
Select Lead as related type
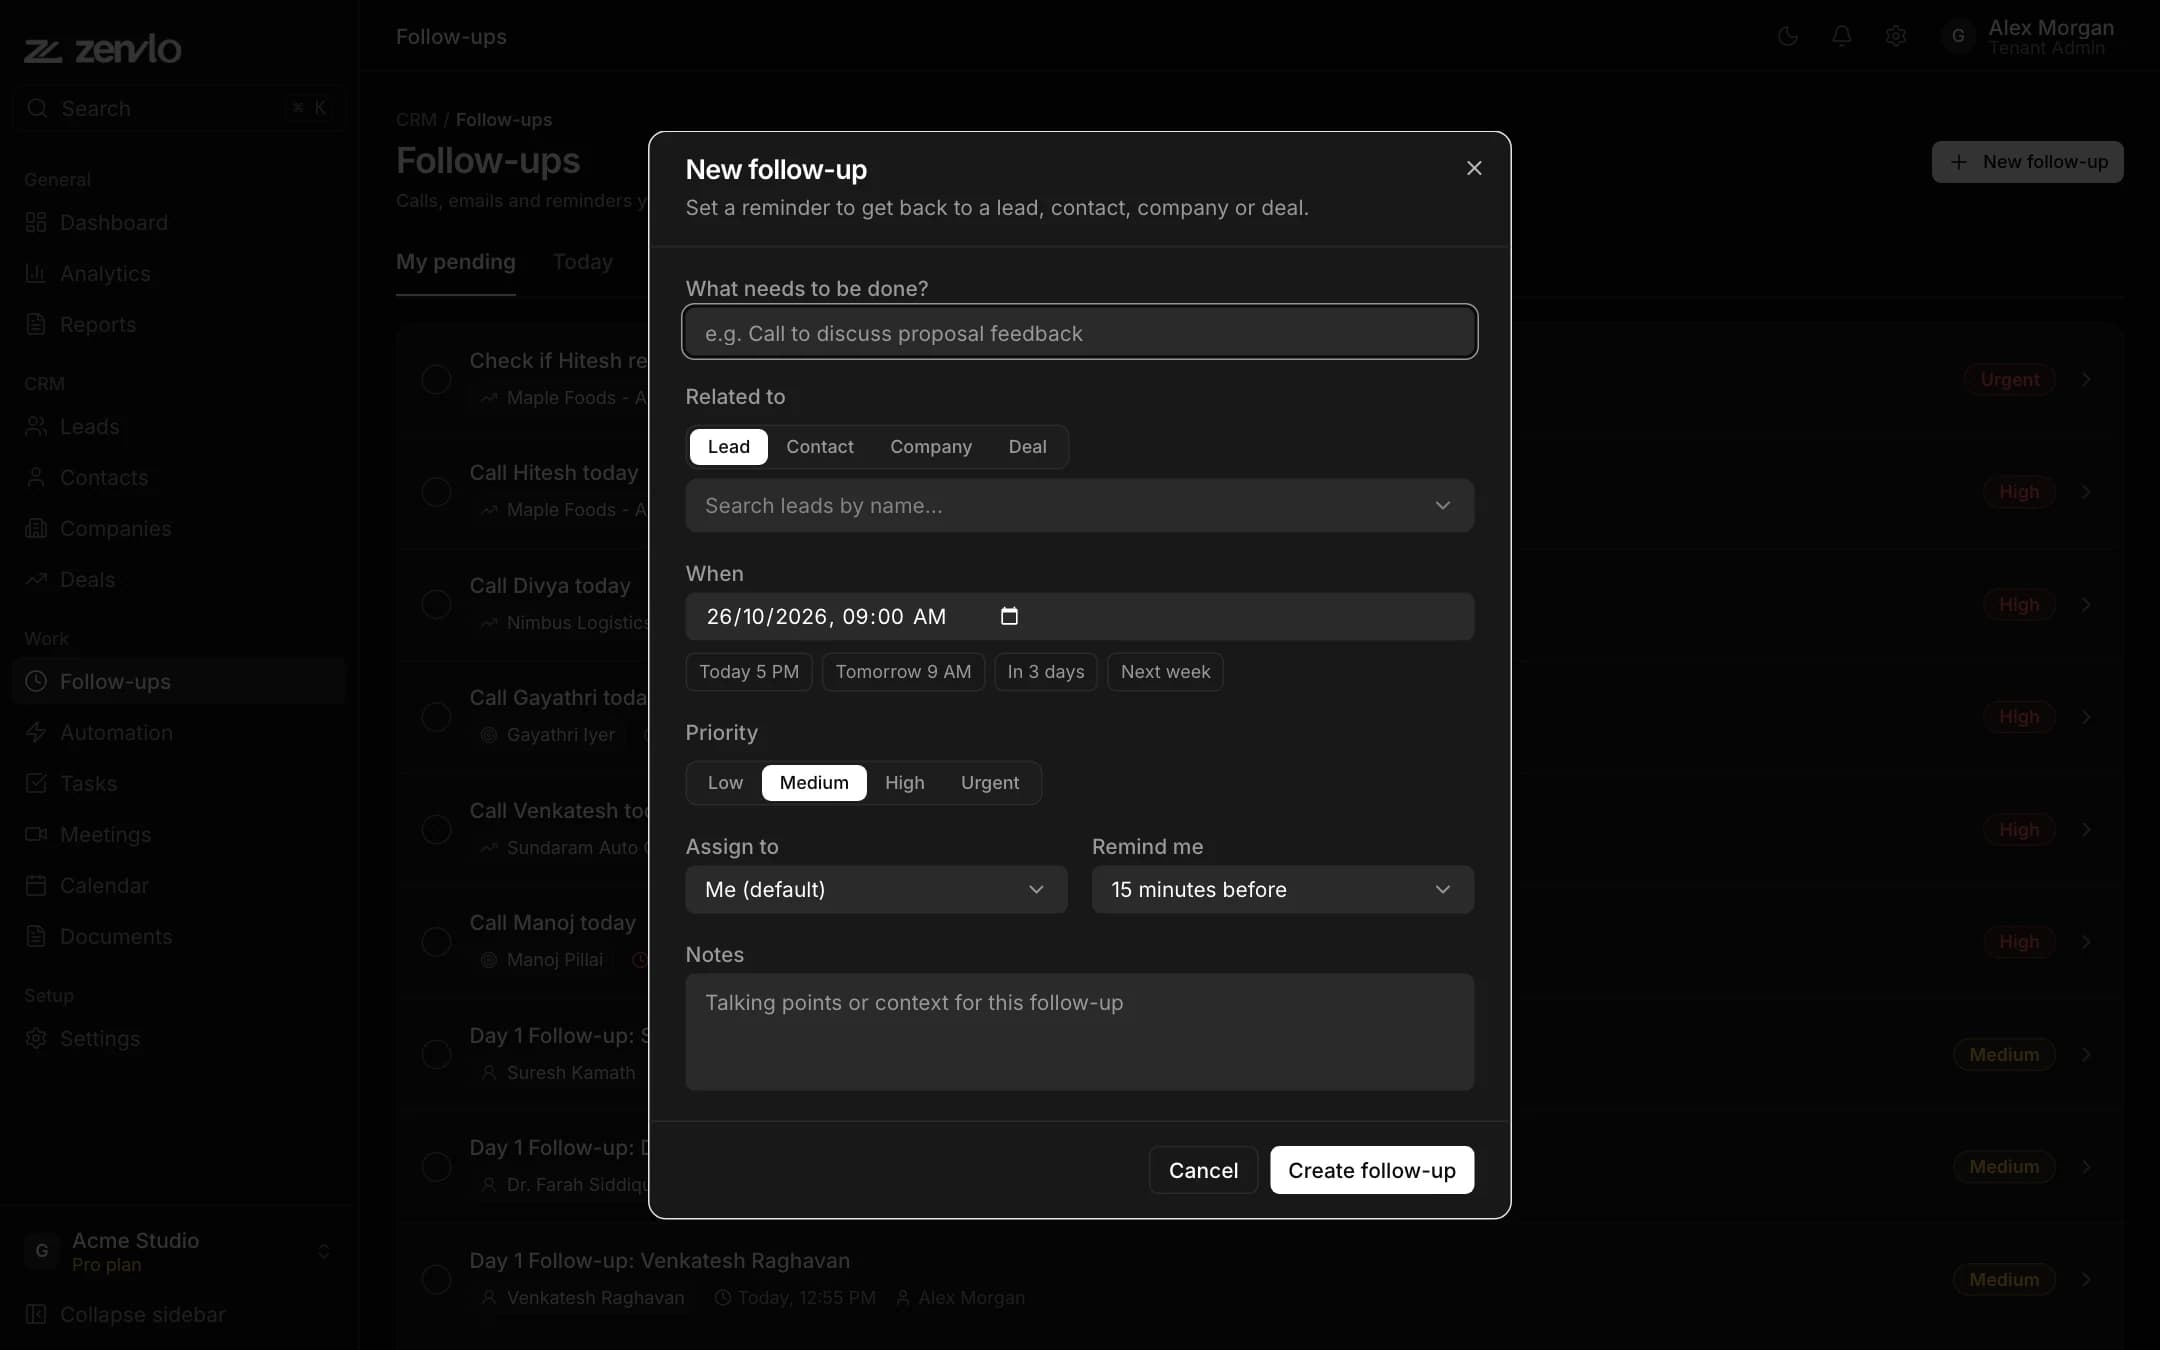(728, 446)
